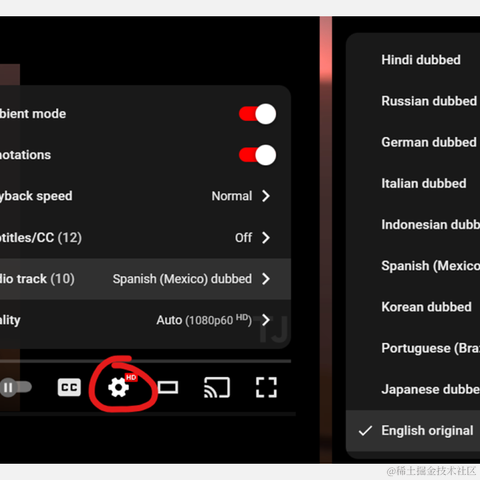Choose Spanish (Mexico) in audio track list
The image size is (480, 480).
click(413, 266)
